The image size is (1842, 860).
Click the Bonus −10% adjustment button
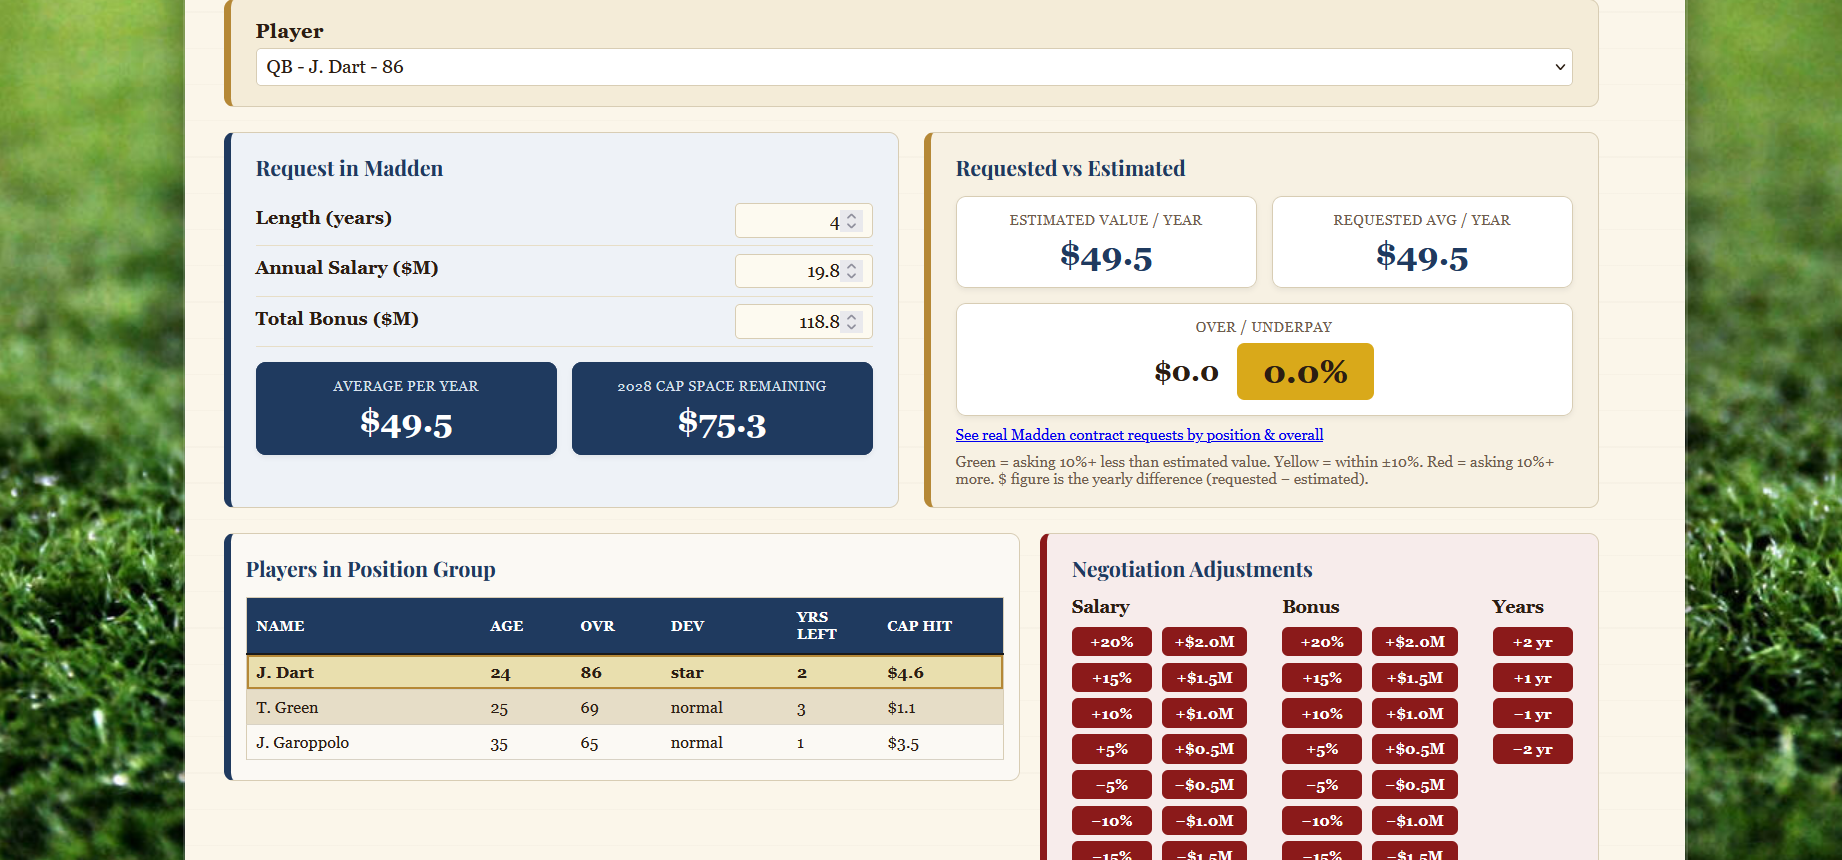[x=1322, y=821]
